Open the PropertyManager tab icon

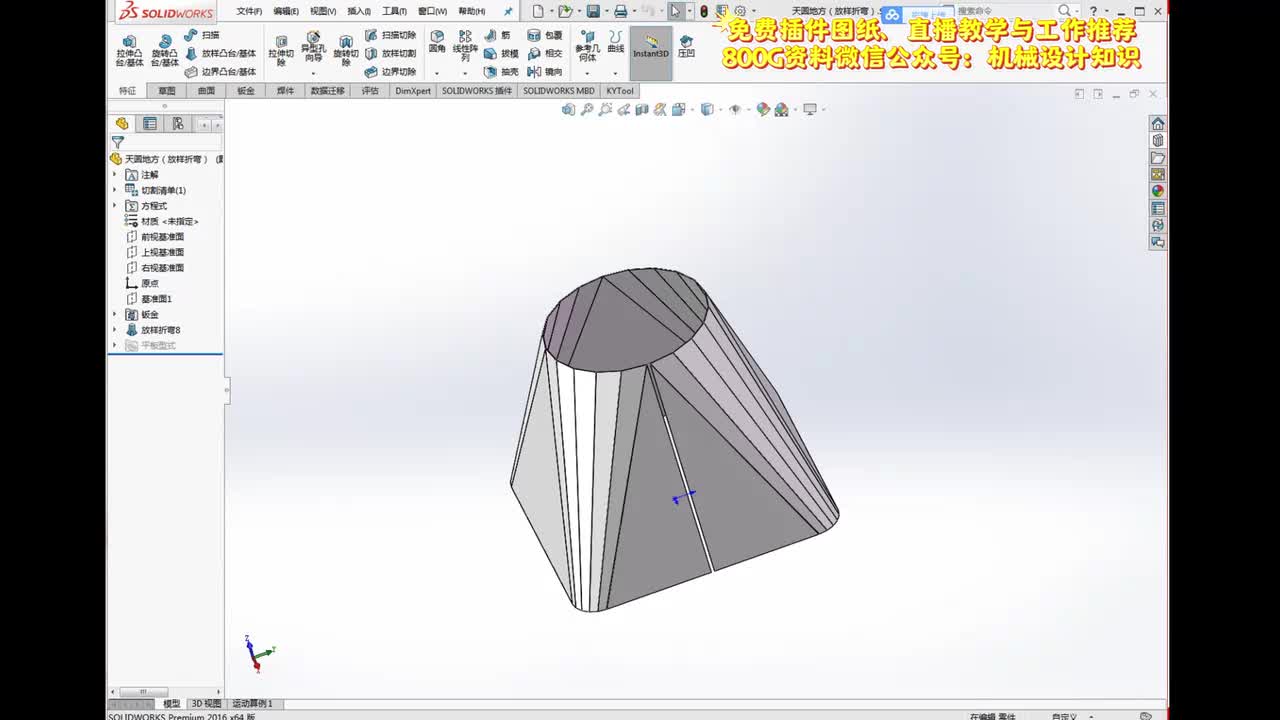[x=150, y=124]
